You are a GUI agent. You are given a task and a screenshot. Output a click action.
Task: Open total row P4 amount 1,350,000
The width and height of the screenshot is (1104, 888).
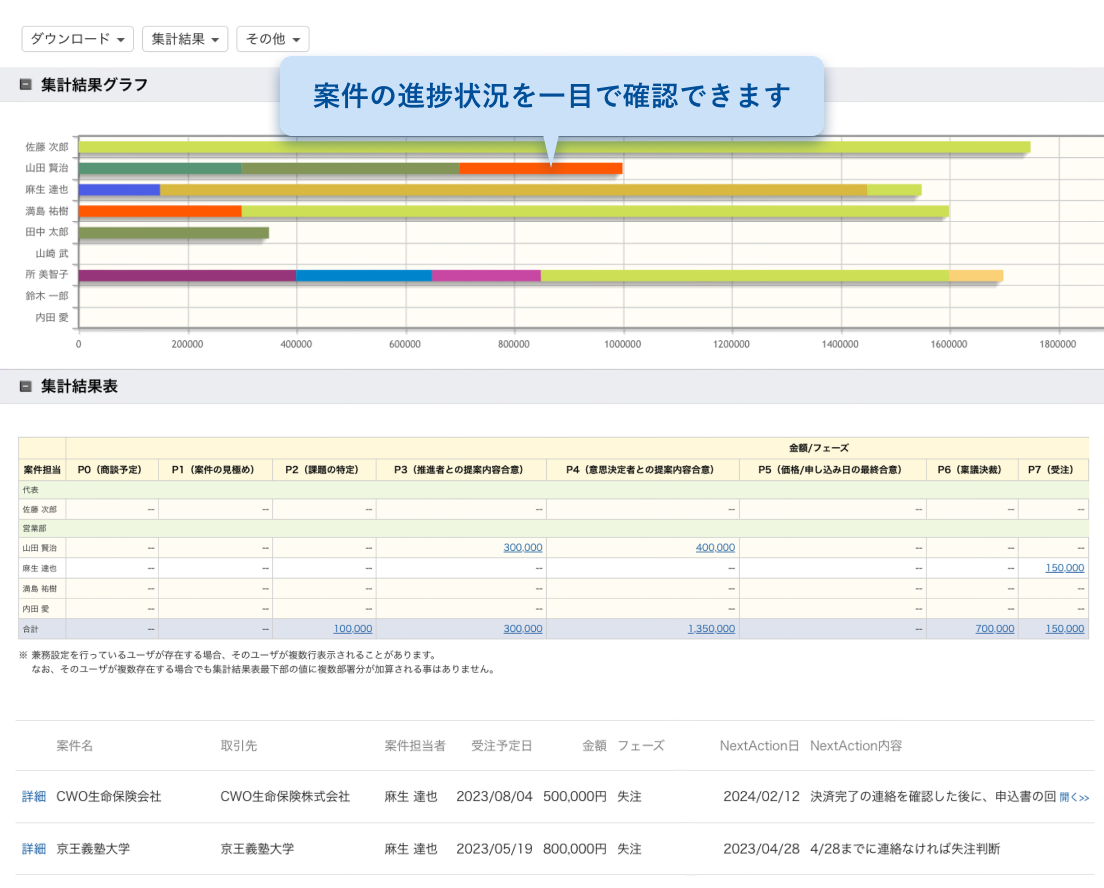[x=711, y=629]
